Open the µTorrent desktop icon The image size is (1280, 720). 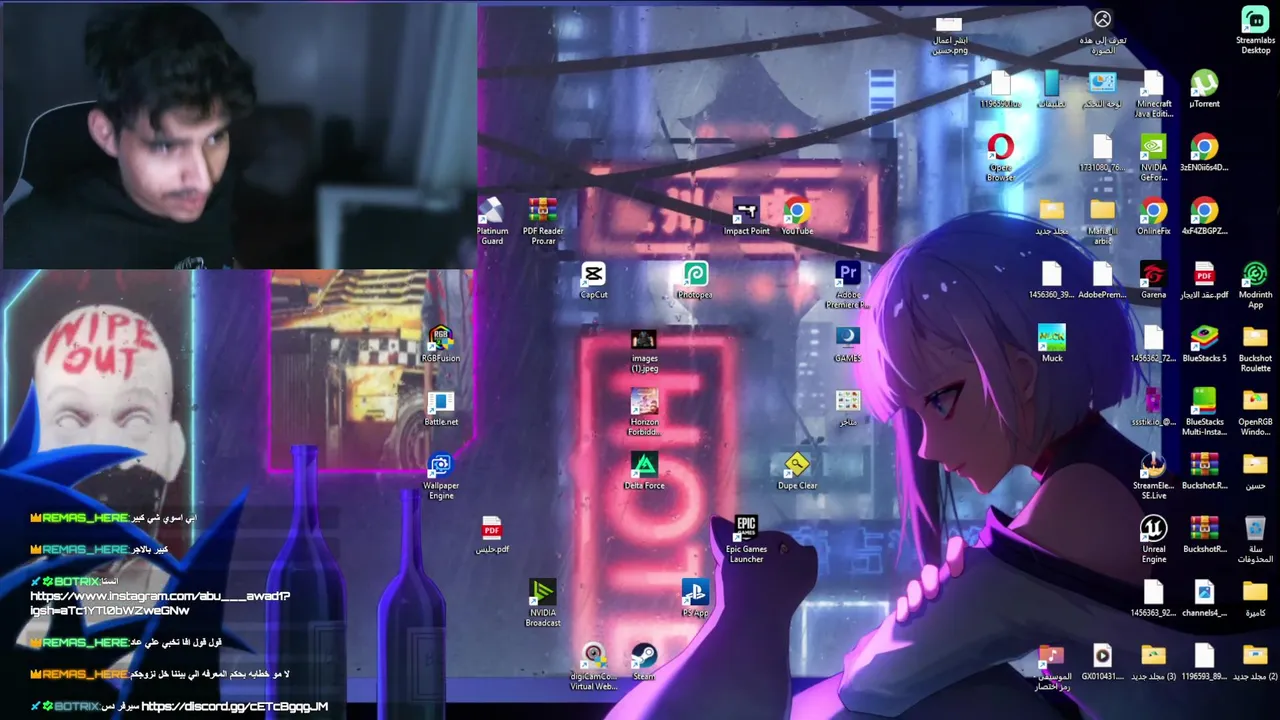1204,89
